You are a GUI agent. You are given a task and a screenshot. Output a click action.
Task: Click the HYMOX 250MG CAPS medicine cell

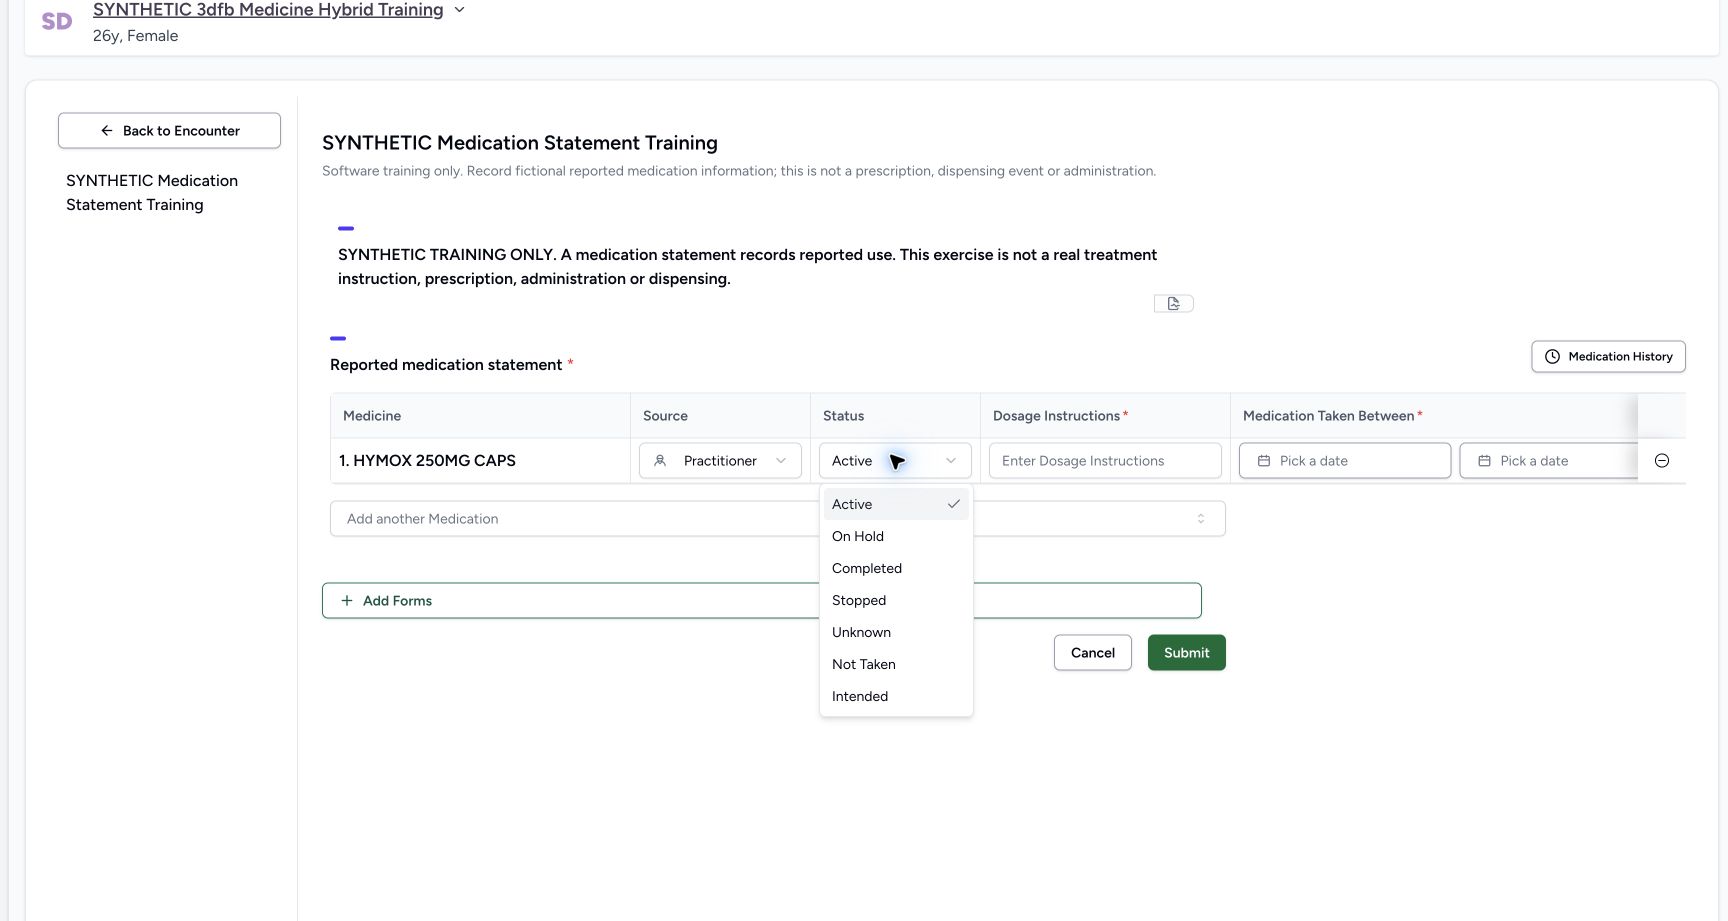(x=480, y=461)
